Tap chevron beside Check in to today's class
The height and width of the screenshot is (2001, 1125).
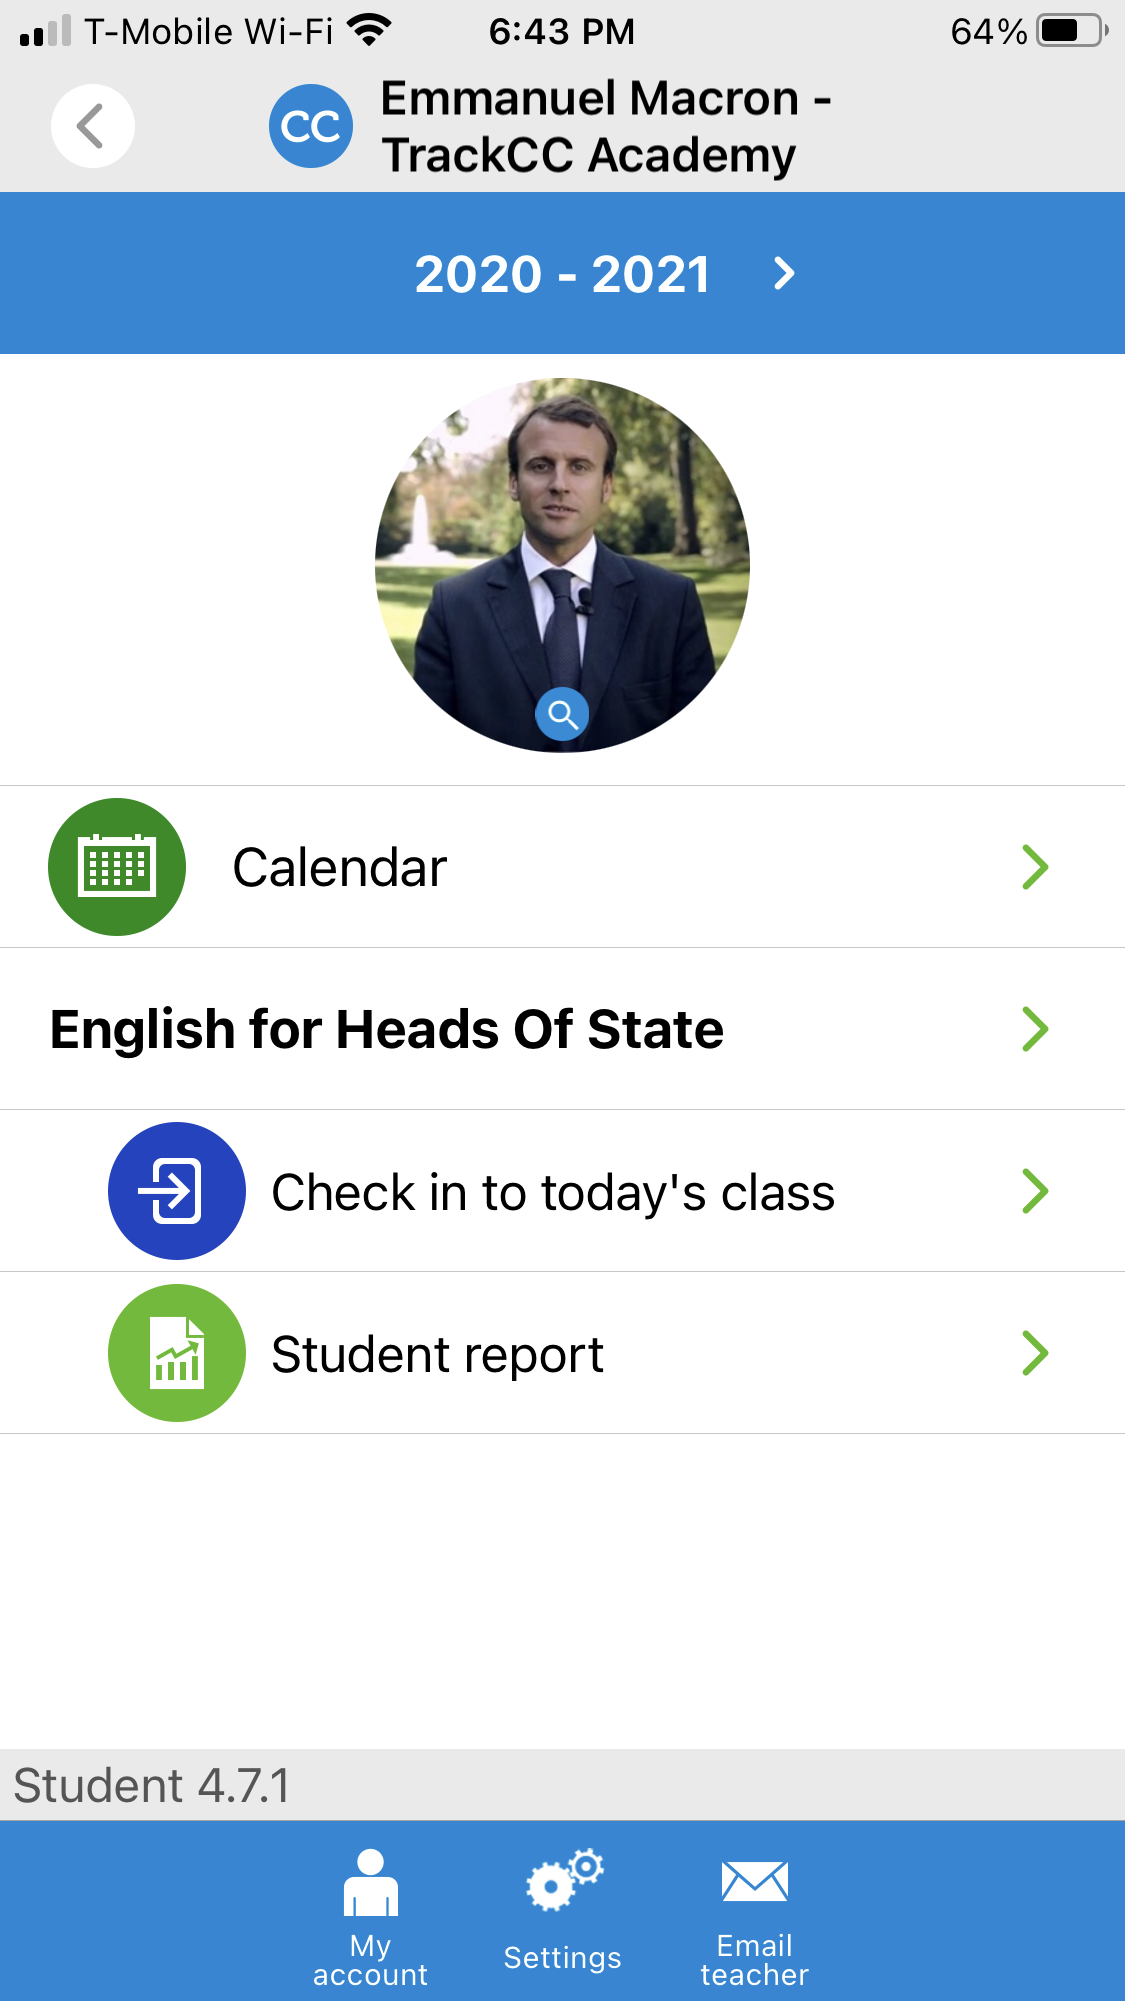1035,1191
